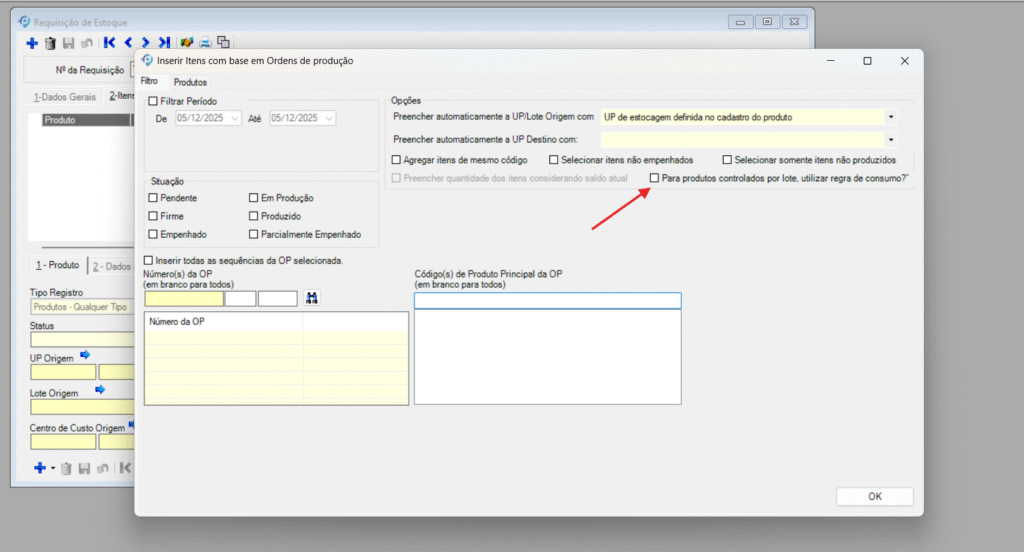Click the blue arrow next to UP Origem
The height and width of the screenshot is (552, 1024).
click(85, 355)
